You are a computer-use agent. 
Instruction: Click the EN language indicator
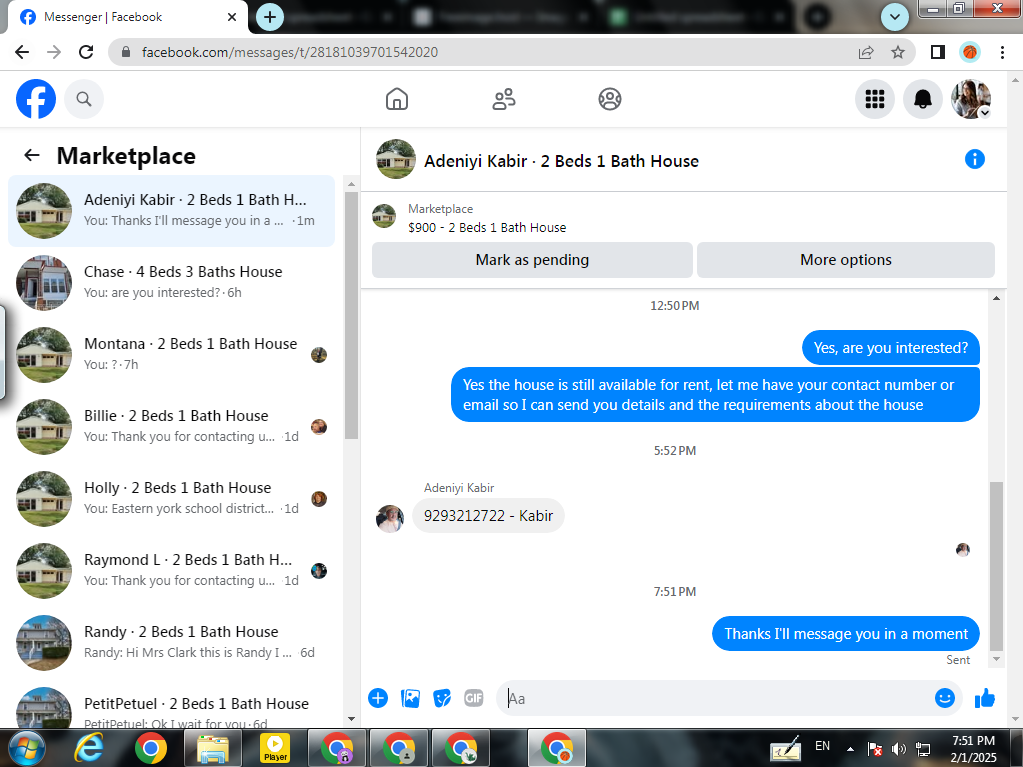[823, 745]
